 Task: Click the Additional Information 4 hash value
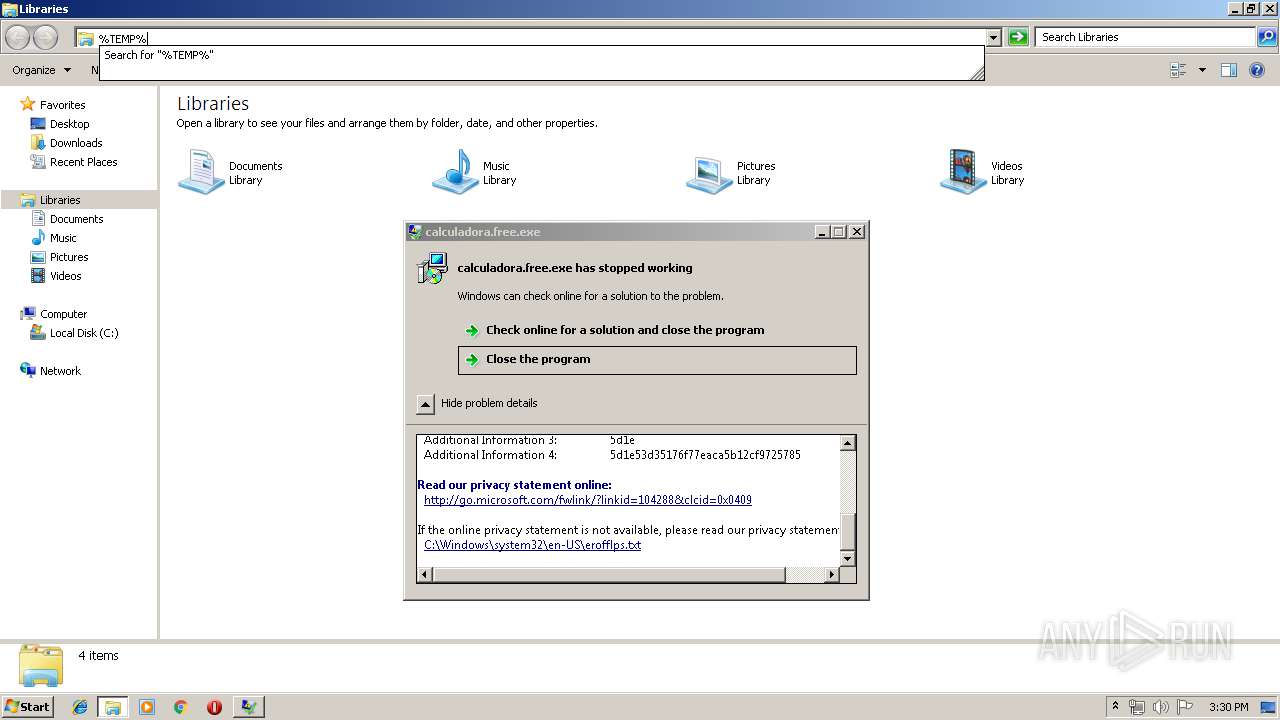pyautogui.click(x=705, y=455)
